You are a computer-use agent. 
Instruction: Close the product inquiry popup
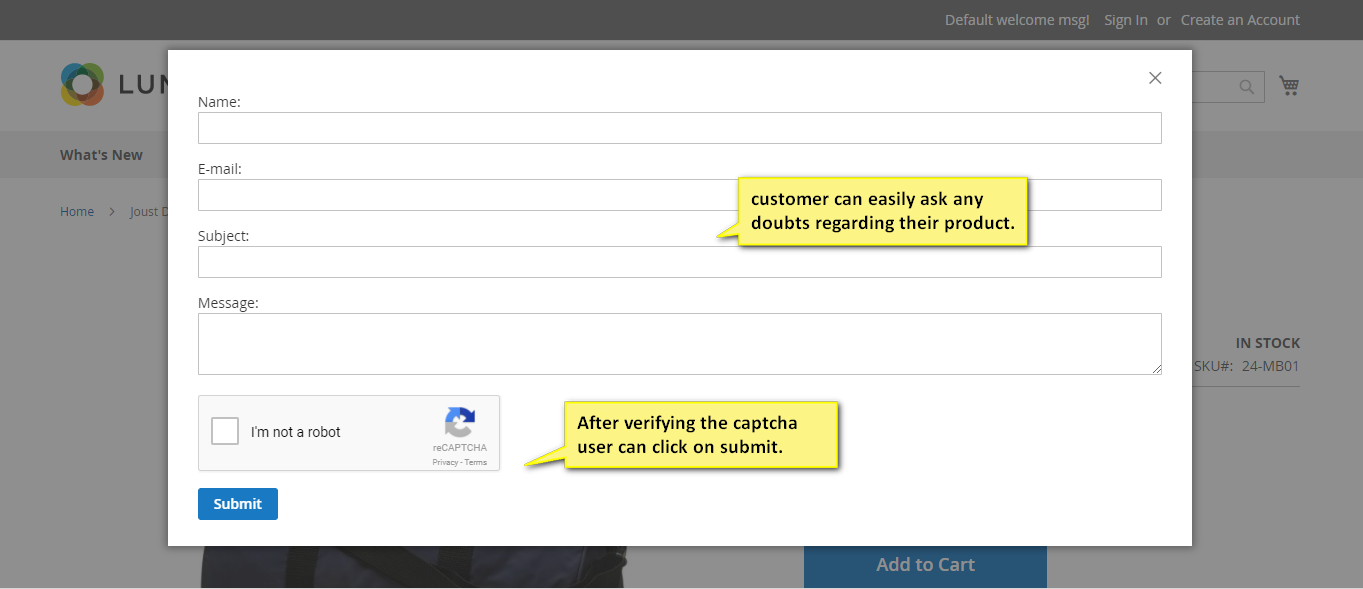[1155, 78]
